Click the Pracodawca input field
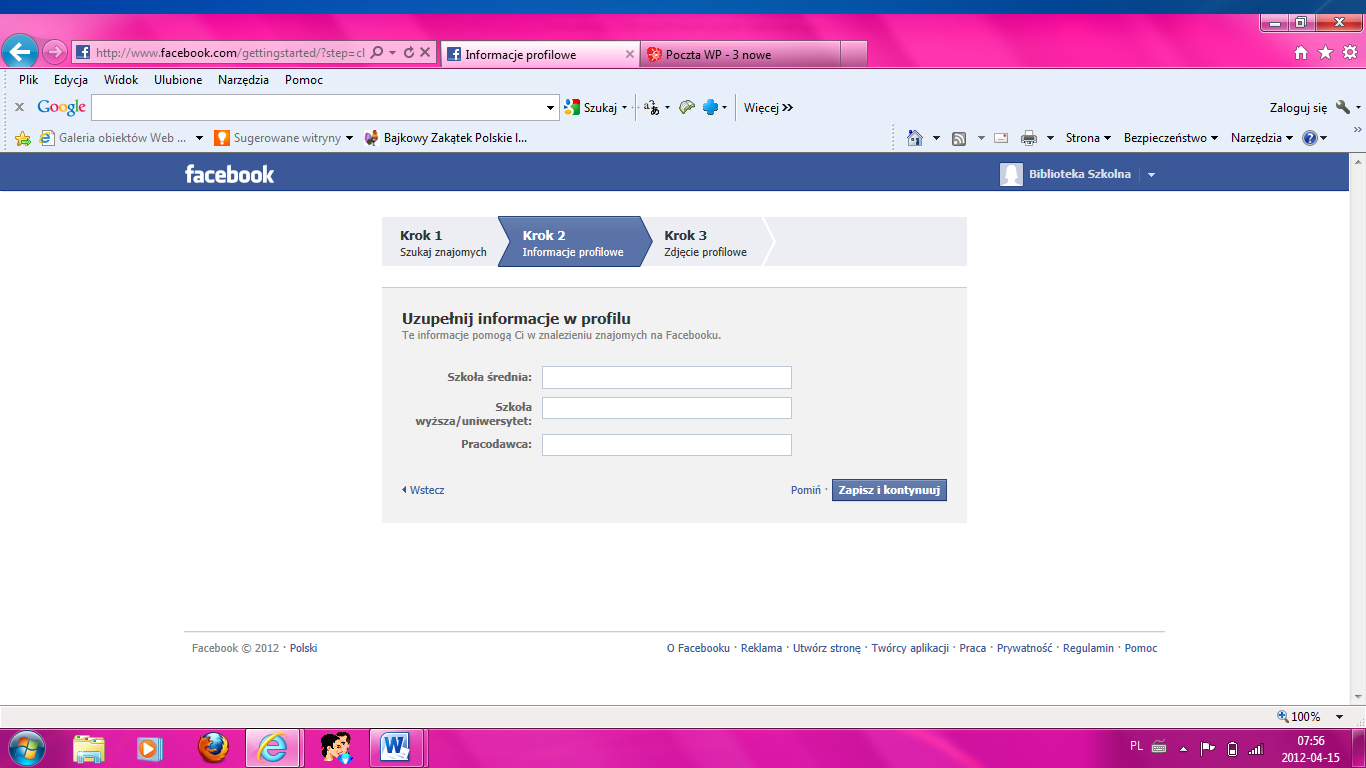Screen dimensions: 1366x768 click(667, 445)
